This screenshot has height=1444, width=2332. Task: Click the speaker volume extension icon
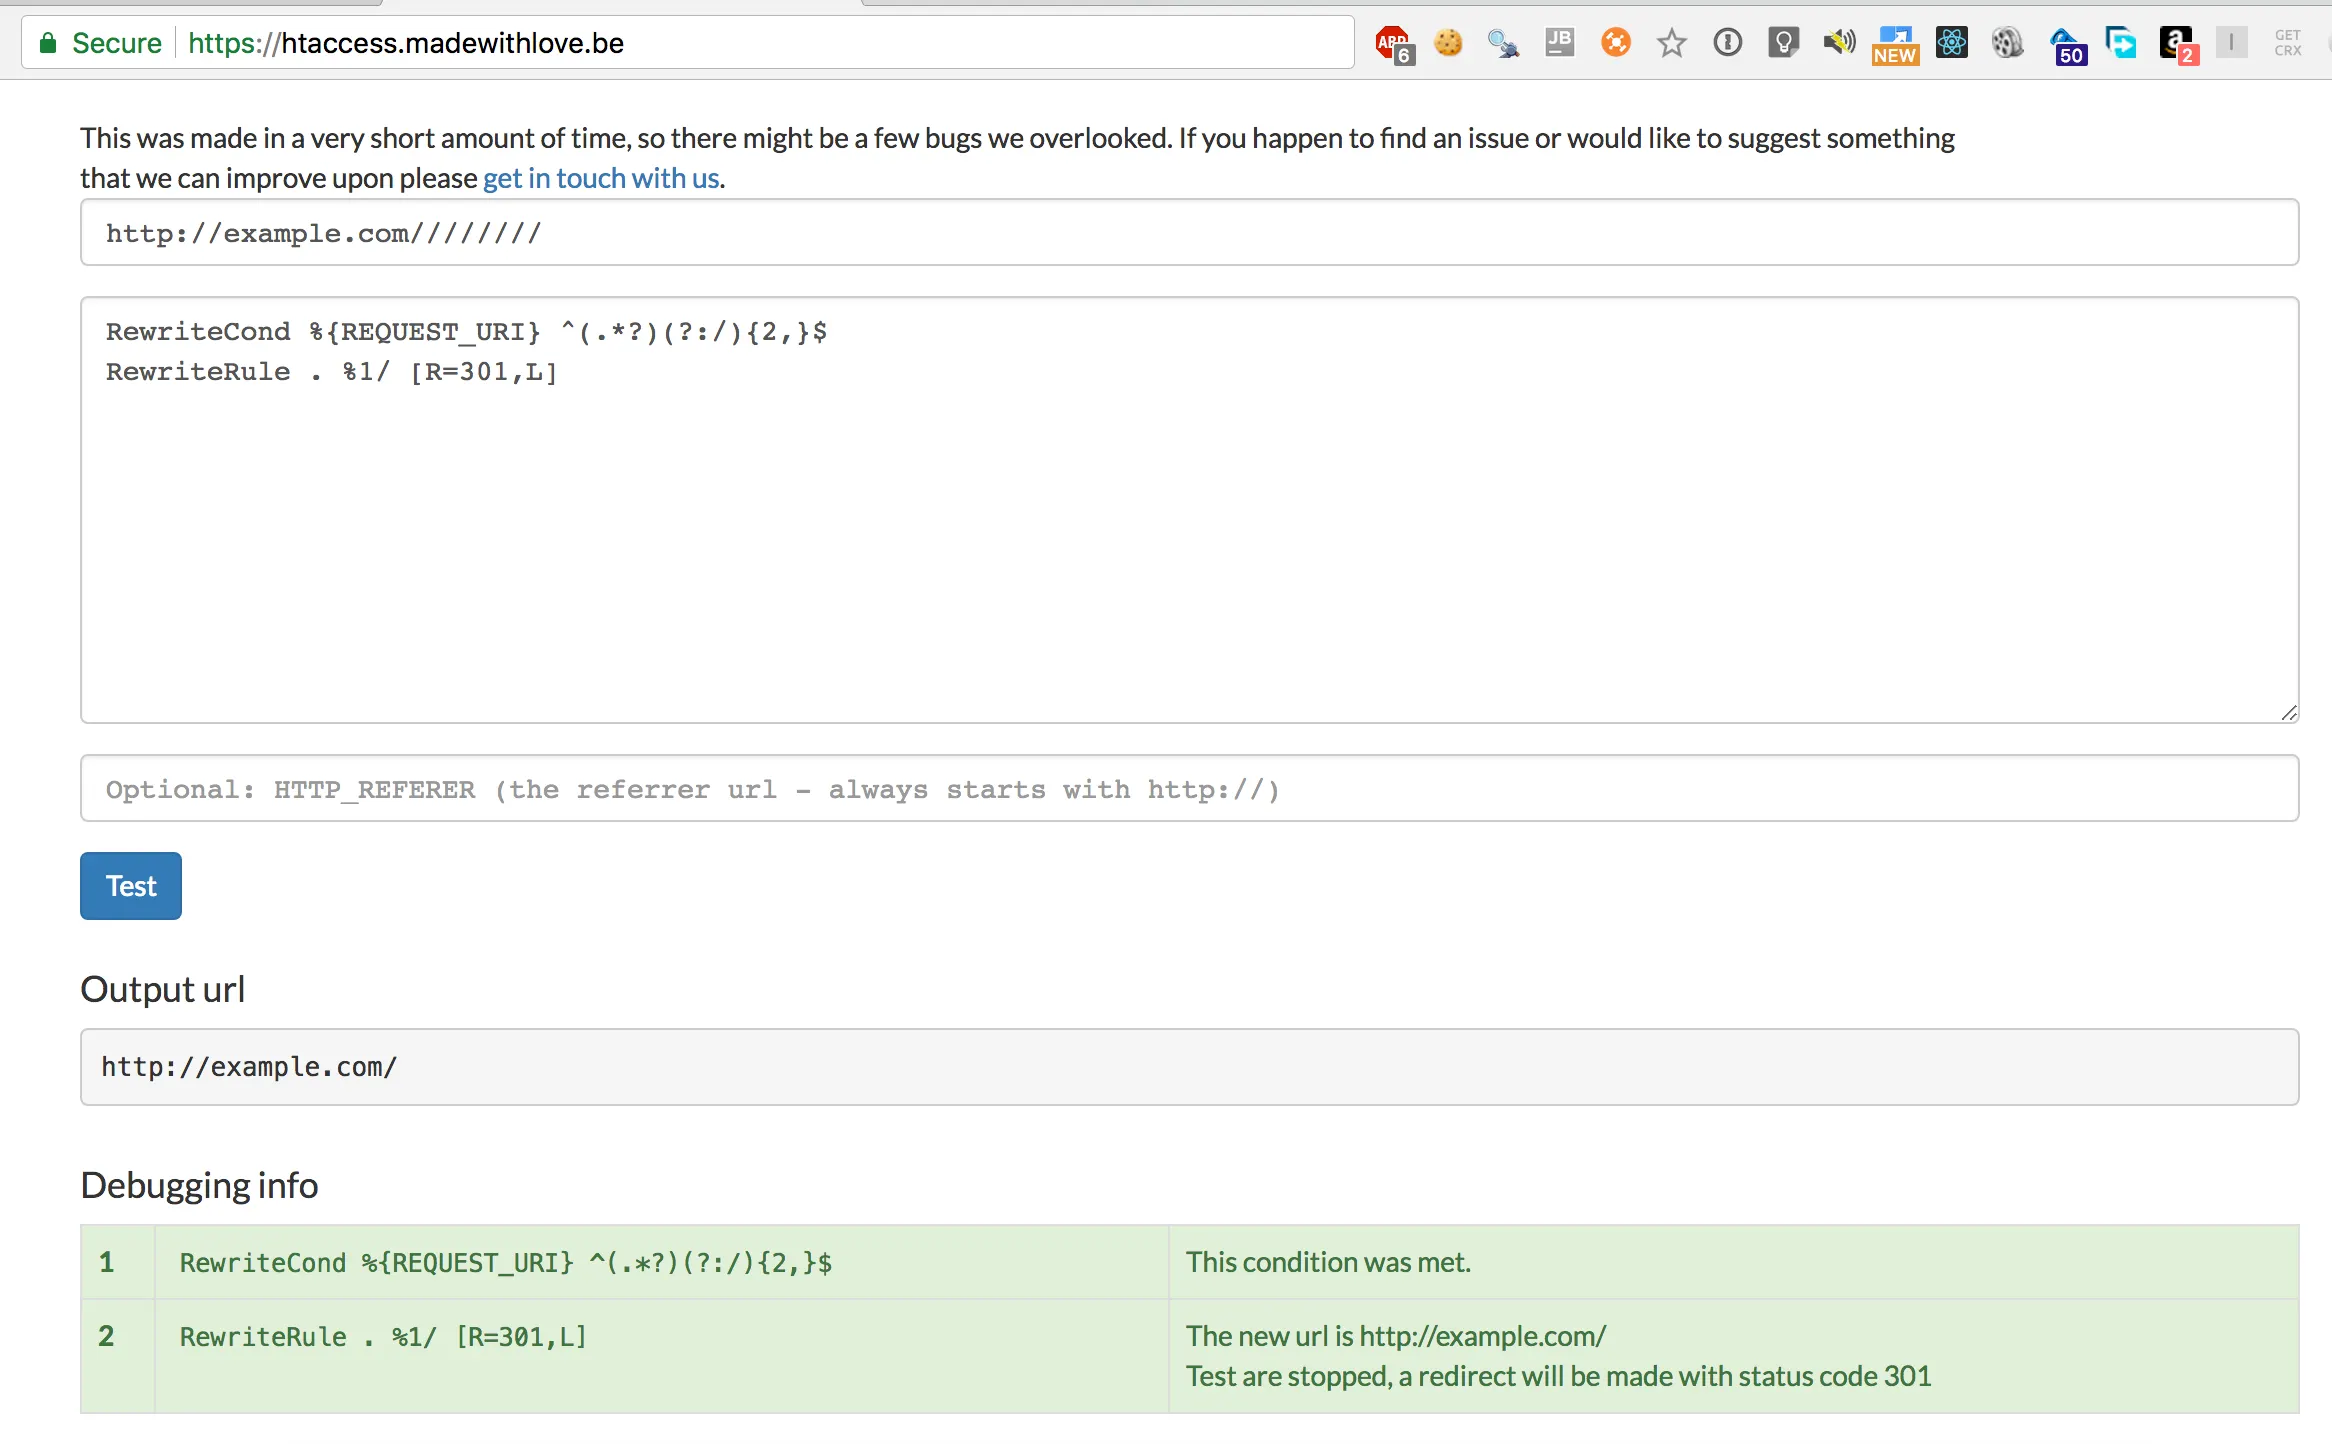pos(1838,43)
